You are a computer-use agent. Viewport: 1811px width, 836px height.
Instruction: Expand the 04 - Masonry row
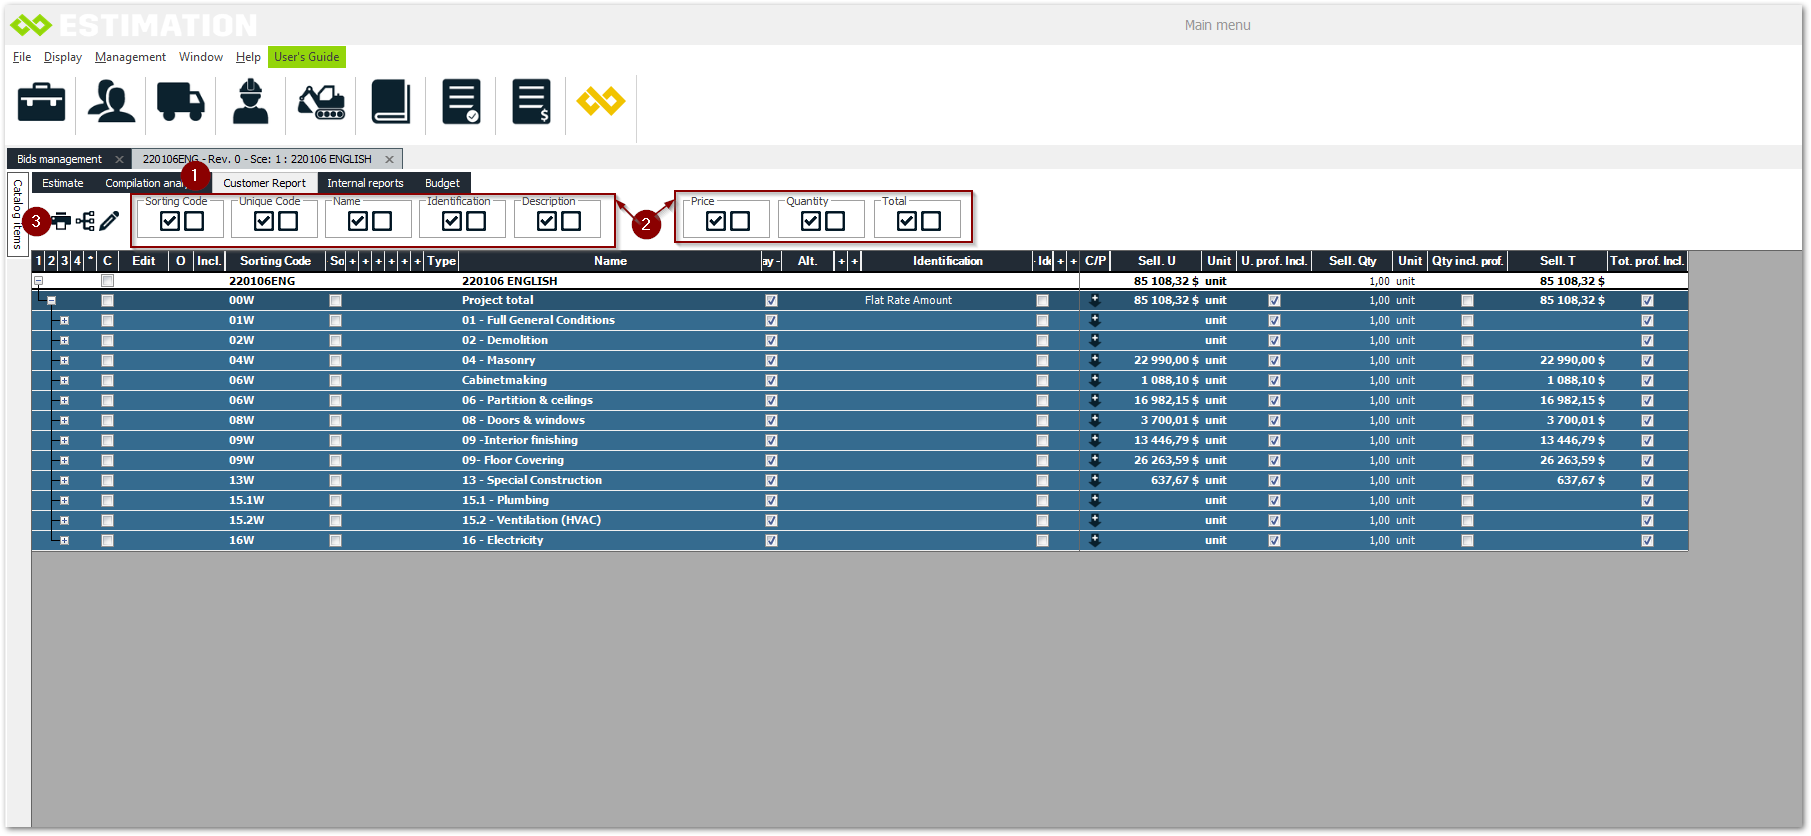point(64,360)
